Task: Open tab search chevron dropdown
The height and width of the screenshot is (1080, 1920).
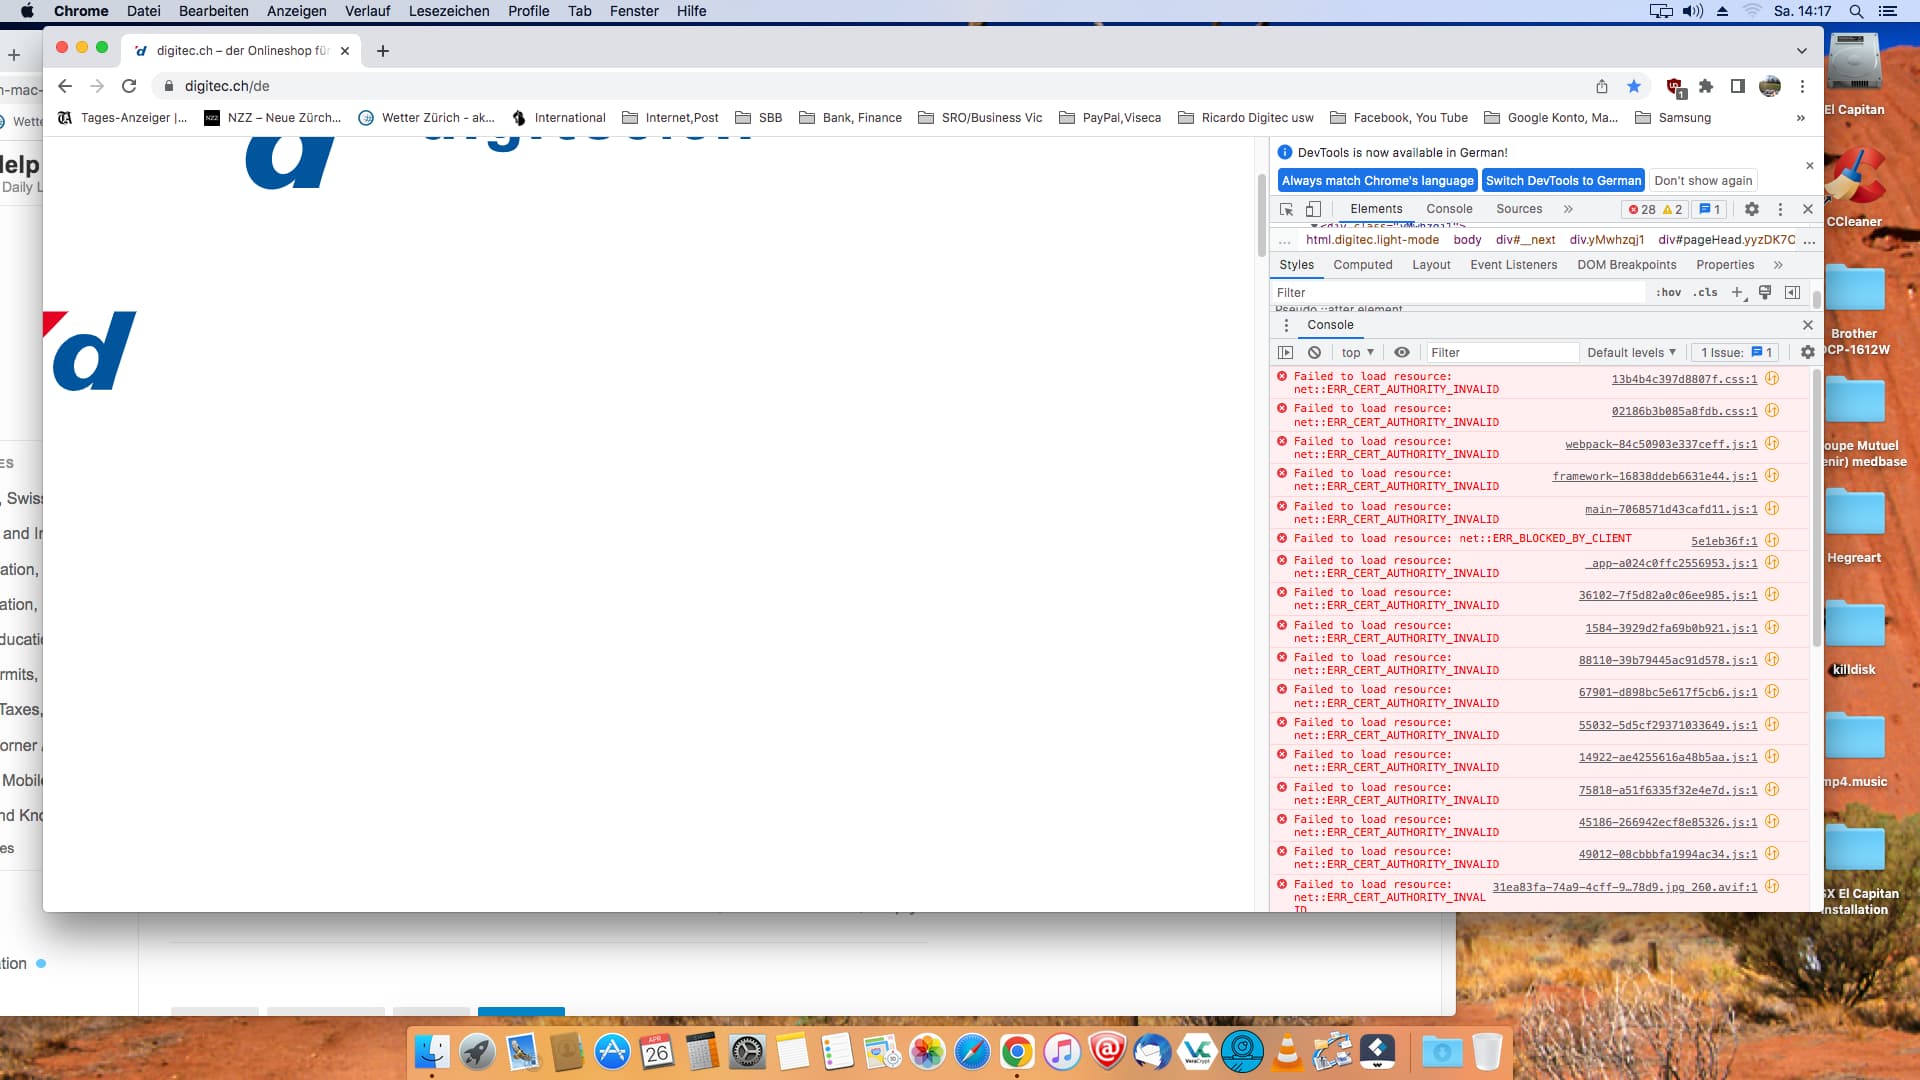Action: click(x=1802, y=51)
